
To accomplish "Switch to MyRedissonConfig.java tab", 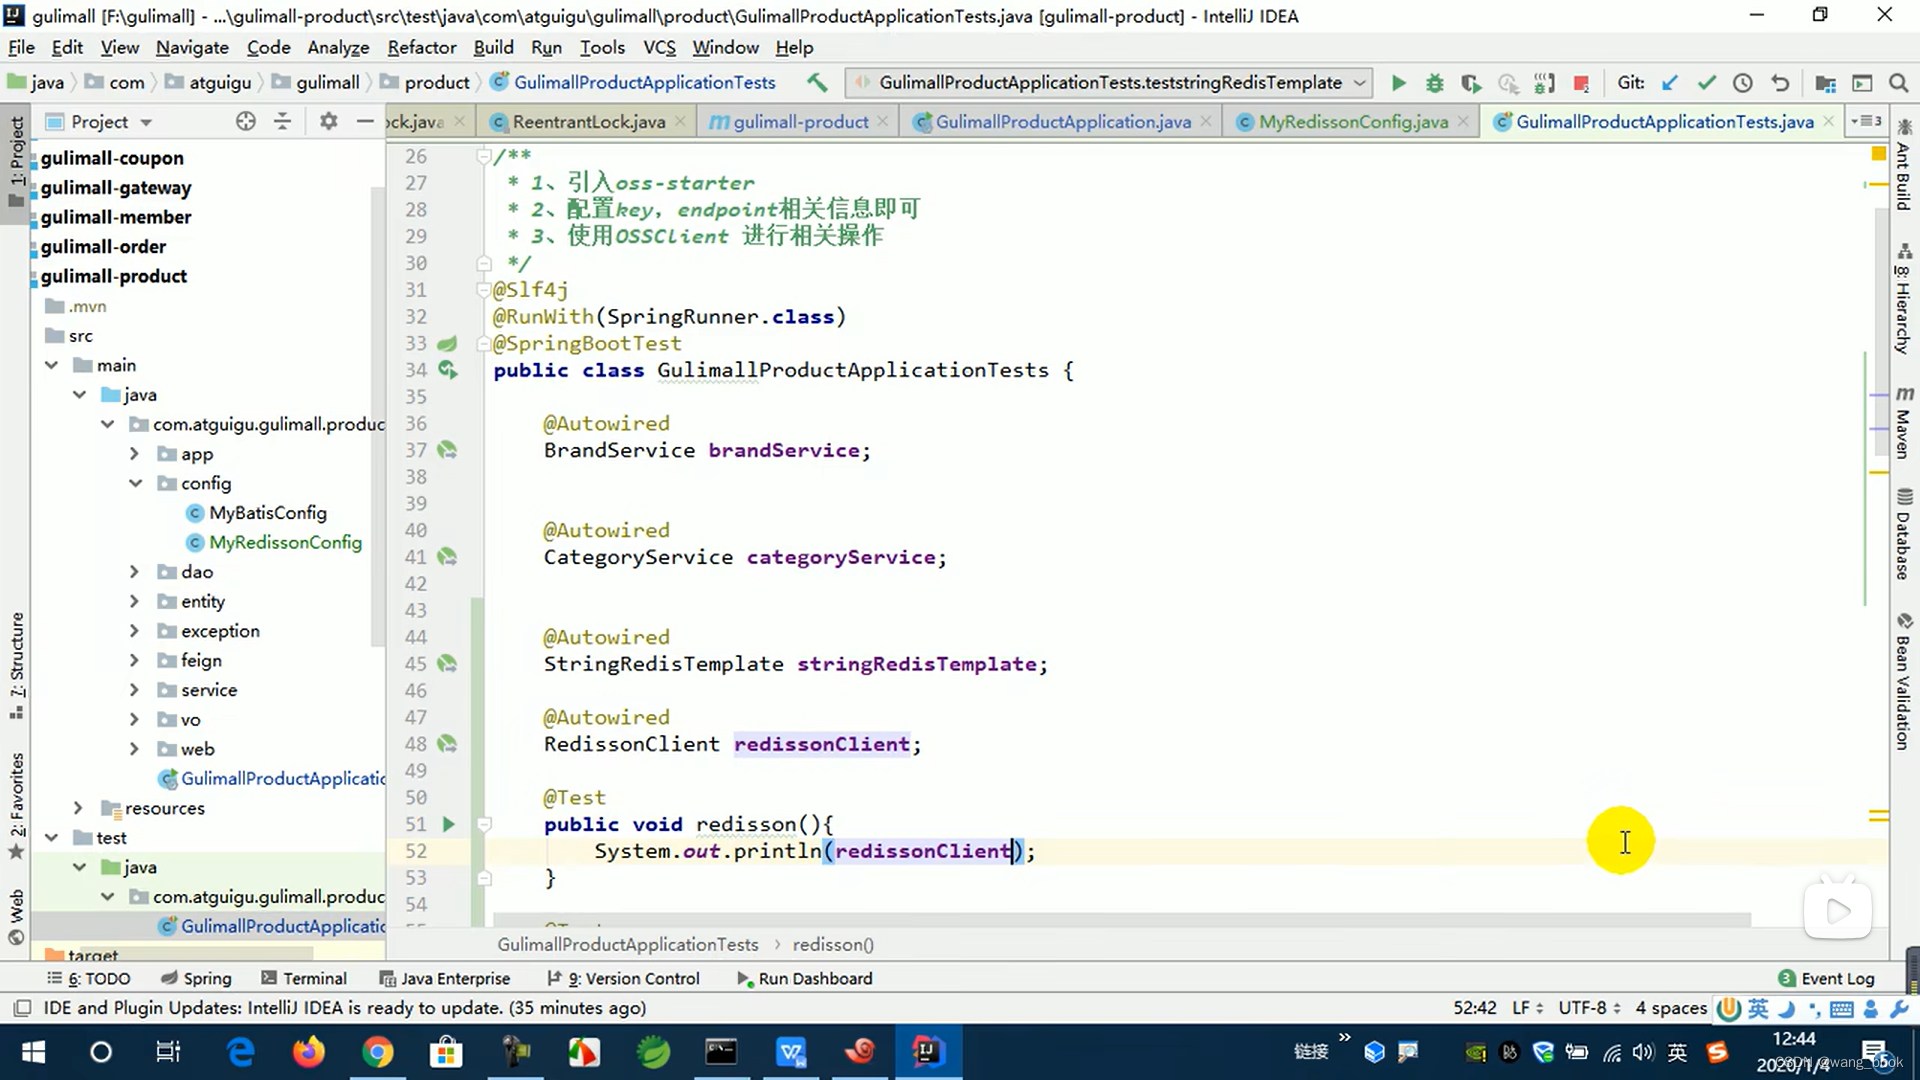I will [1352, 121].
